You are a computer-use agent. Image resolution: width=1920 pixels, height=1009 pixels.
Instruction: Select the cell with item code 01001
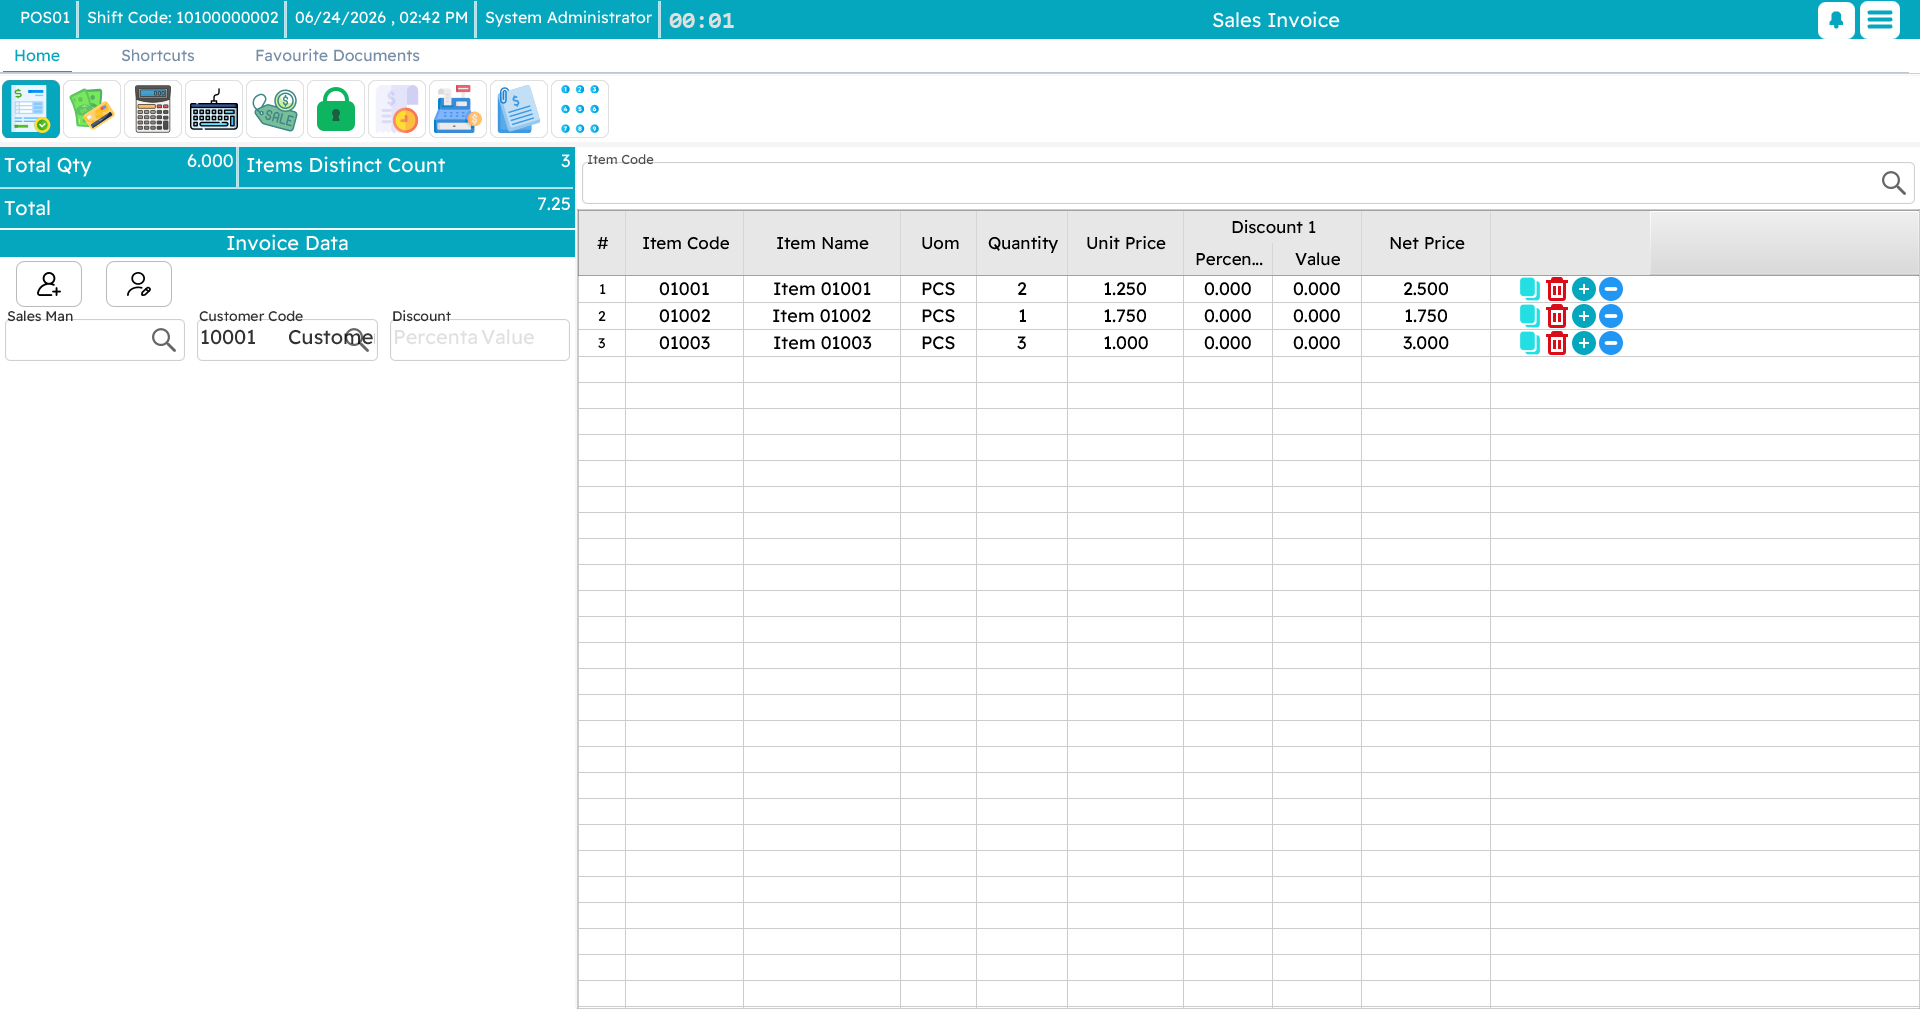pyautogui.click(x=685, y=289)
